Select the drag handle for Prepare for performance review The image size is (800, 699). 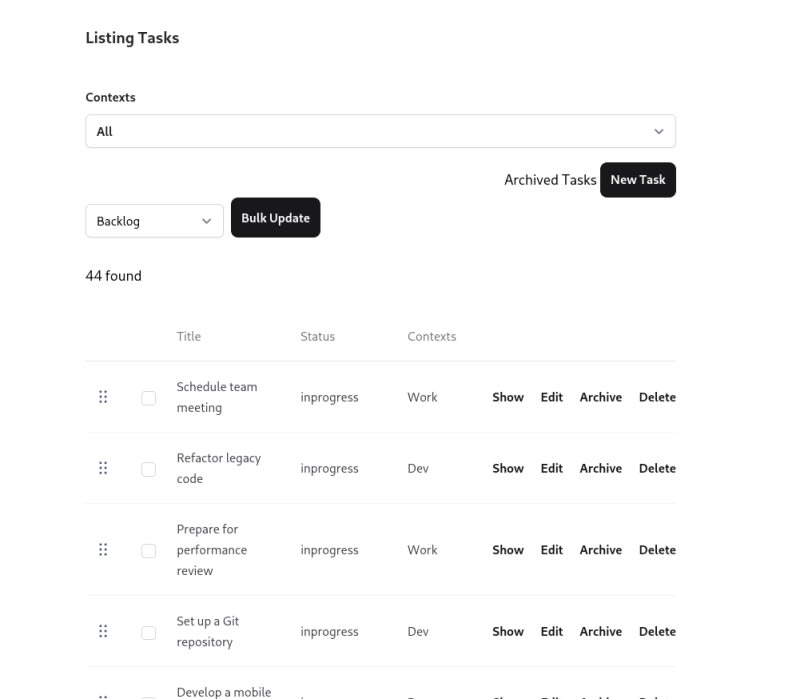103,550
